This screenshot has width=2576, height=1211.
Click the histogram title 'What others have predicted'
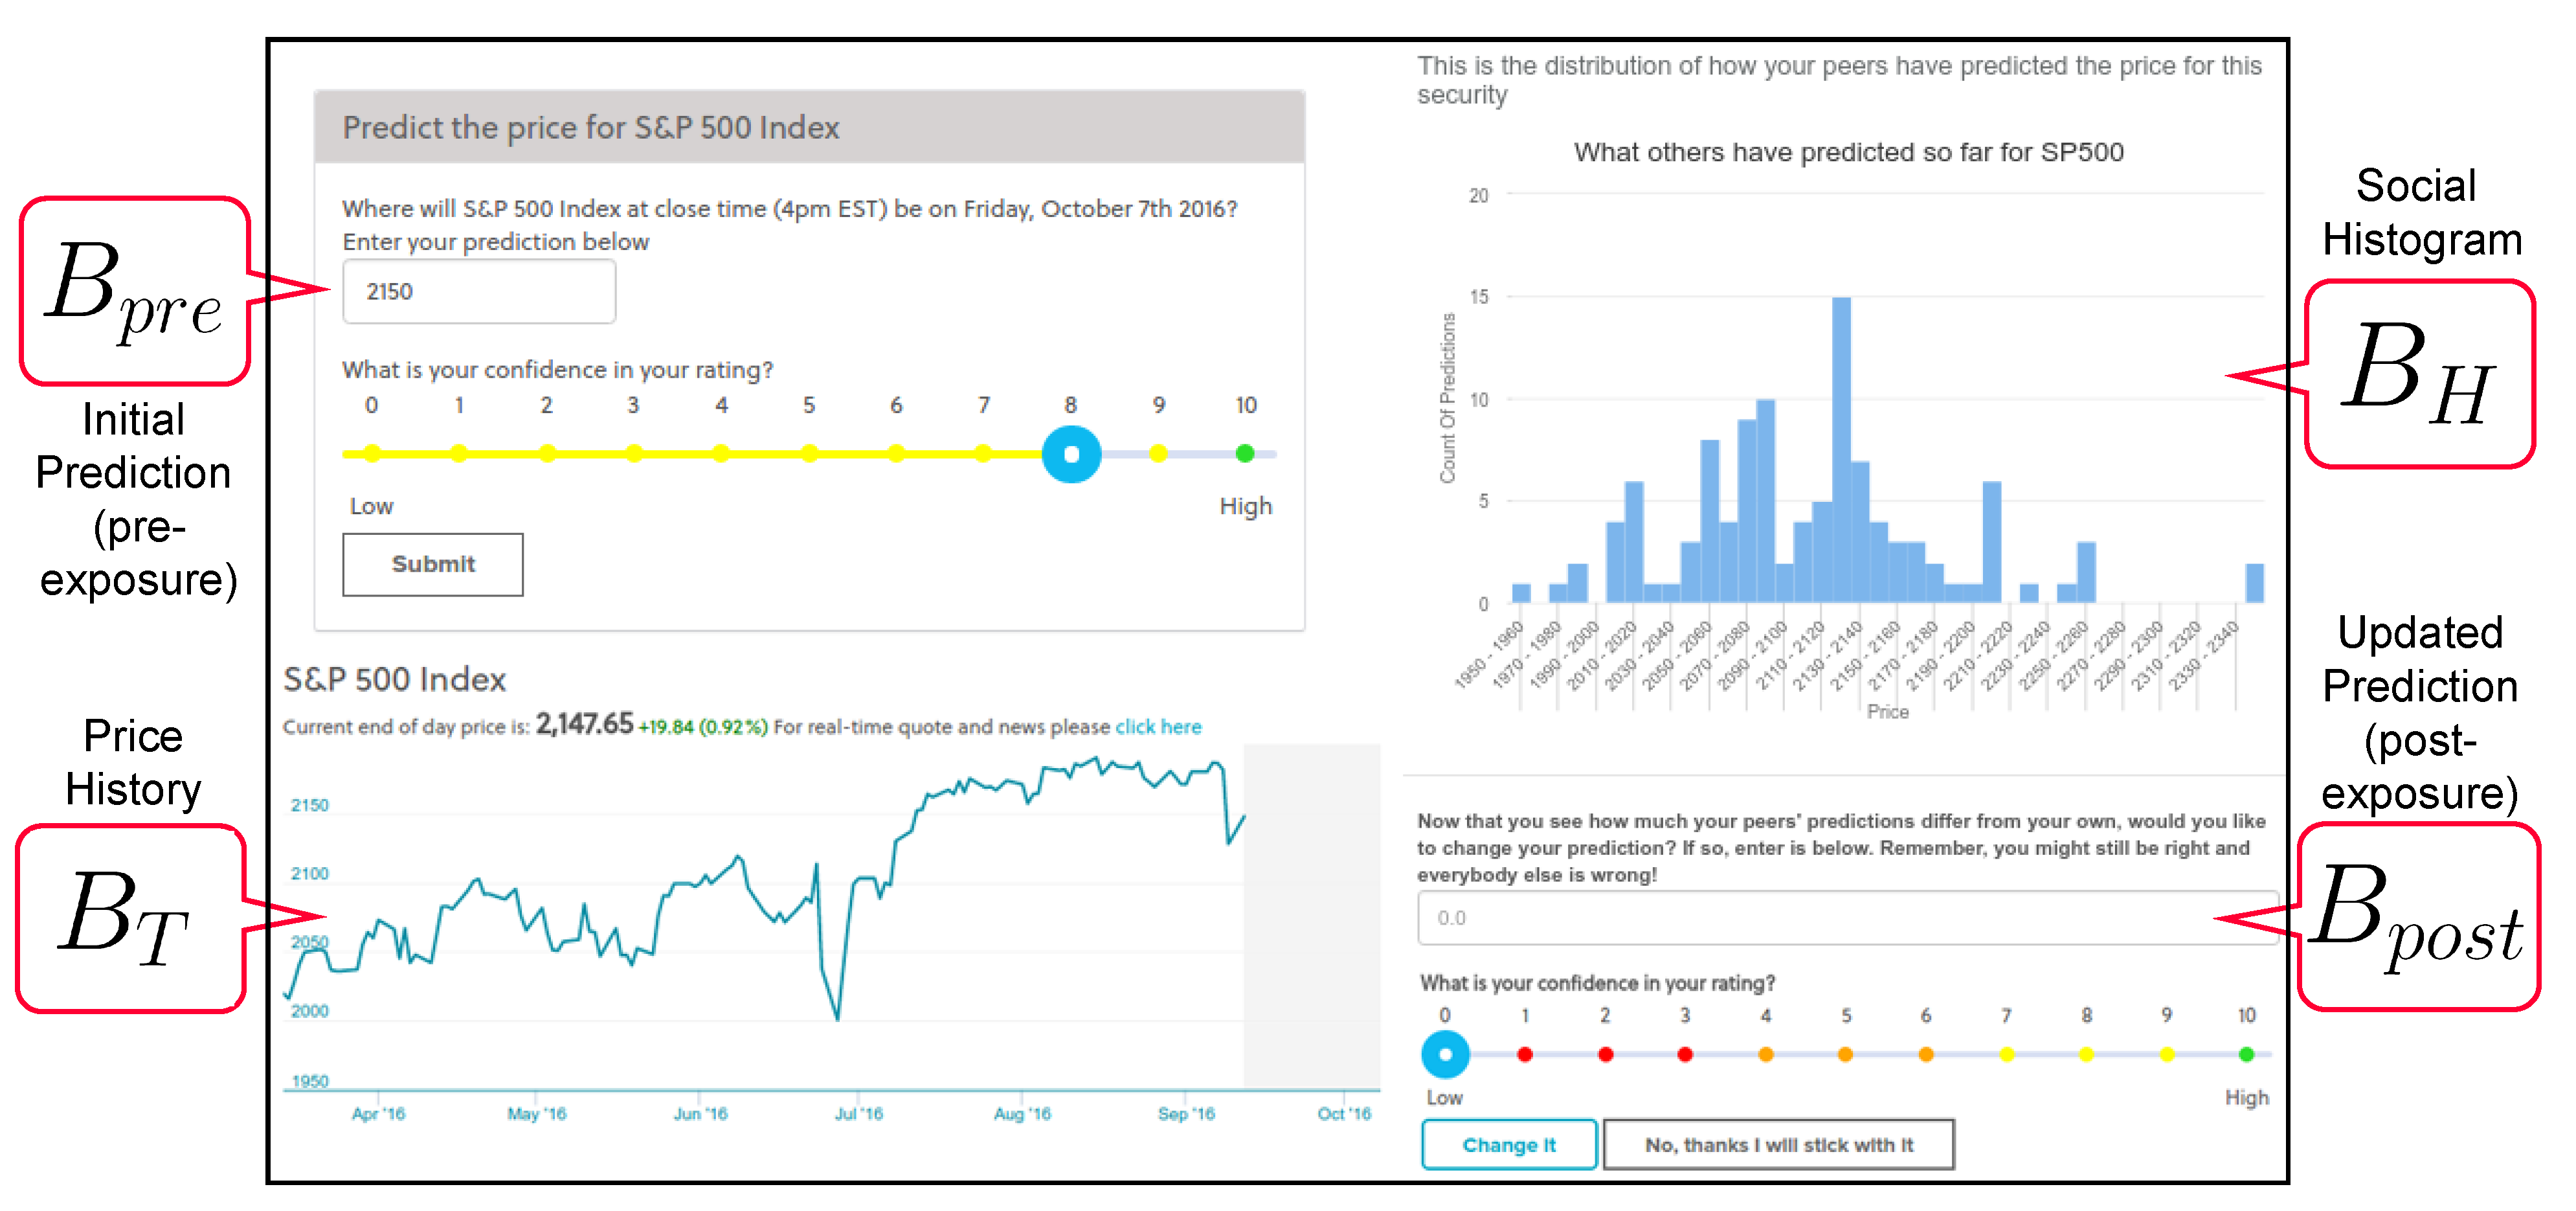1848,152
